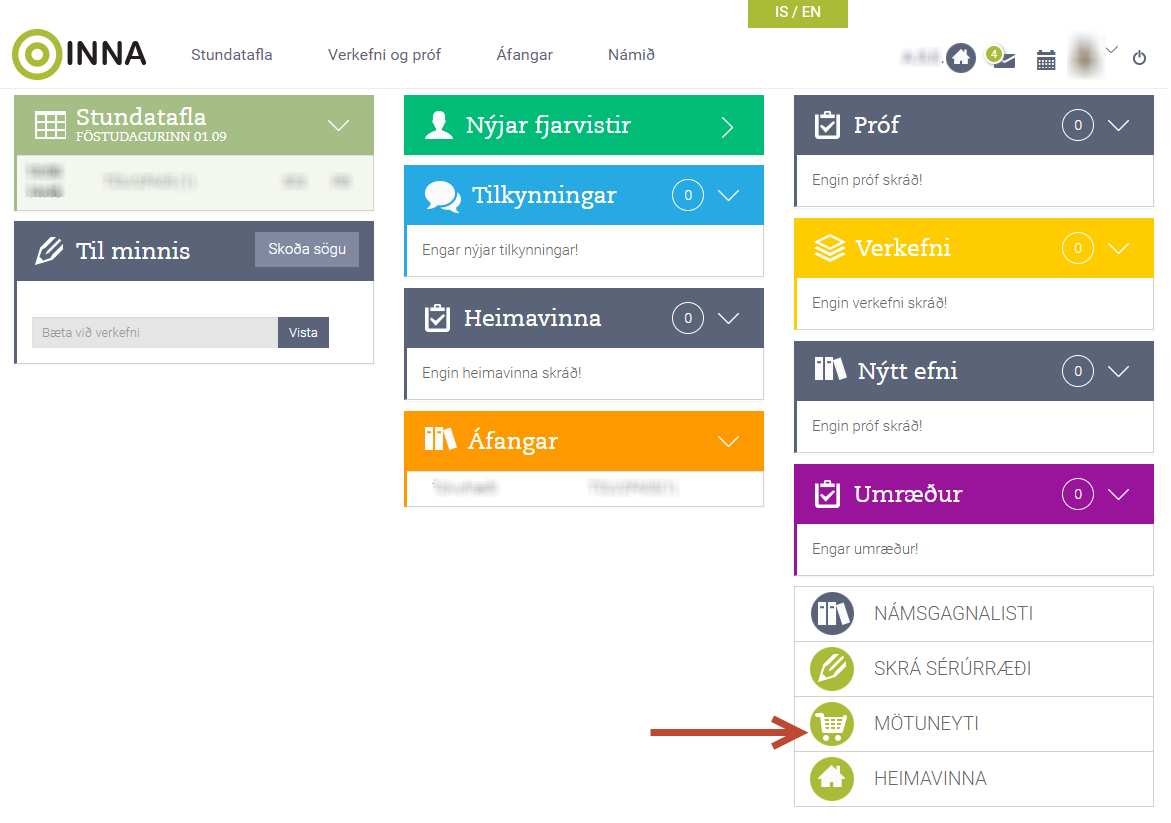Click the Umræður count badge

1078,494
